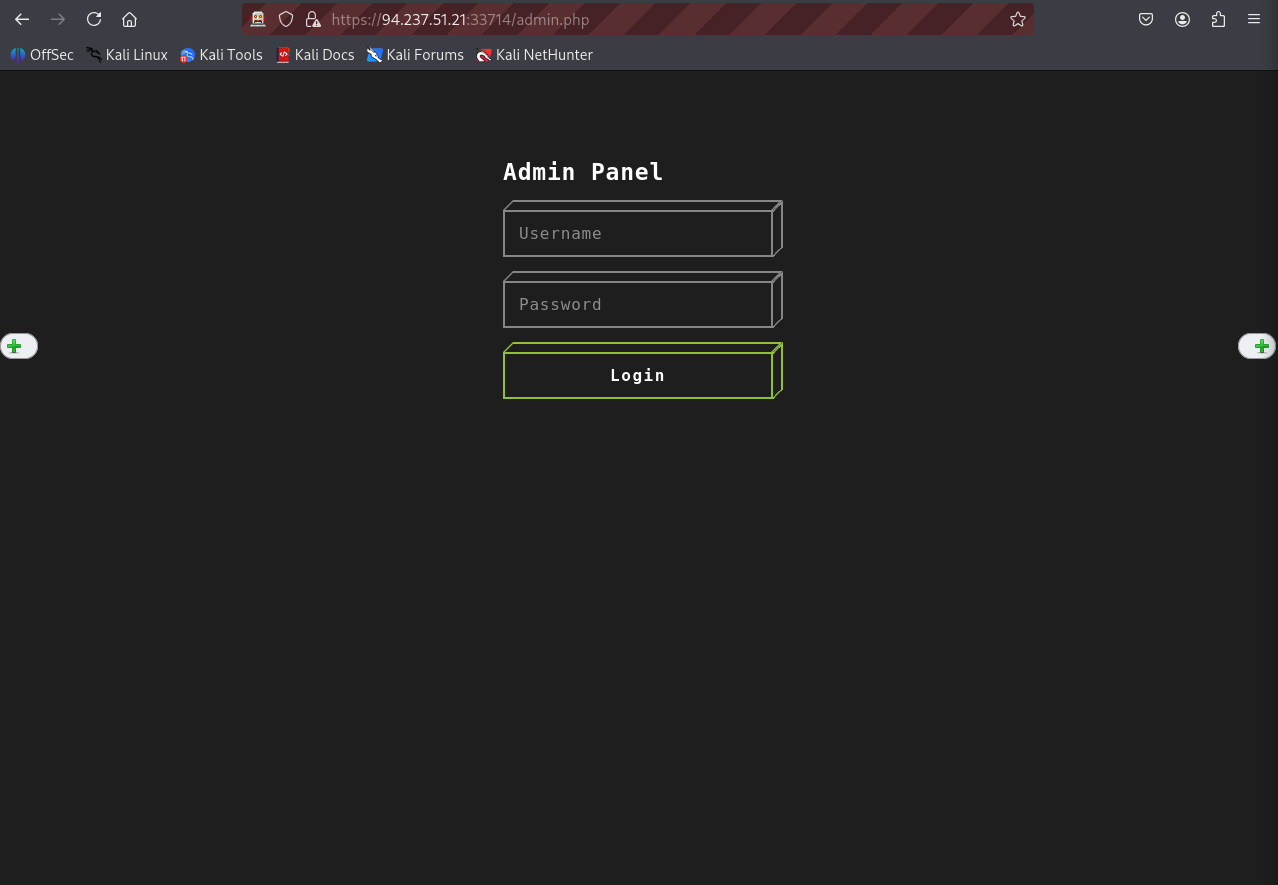Open the OffSec bookmark
Screen dimensions: 1278x885
pos(42,55)
